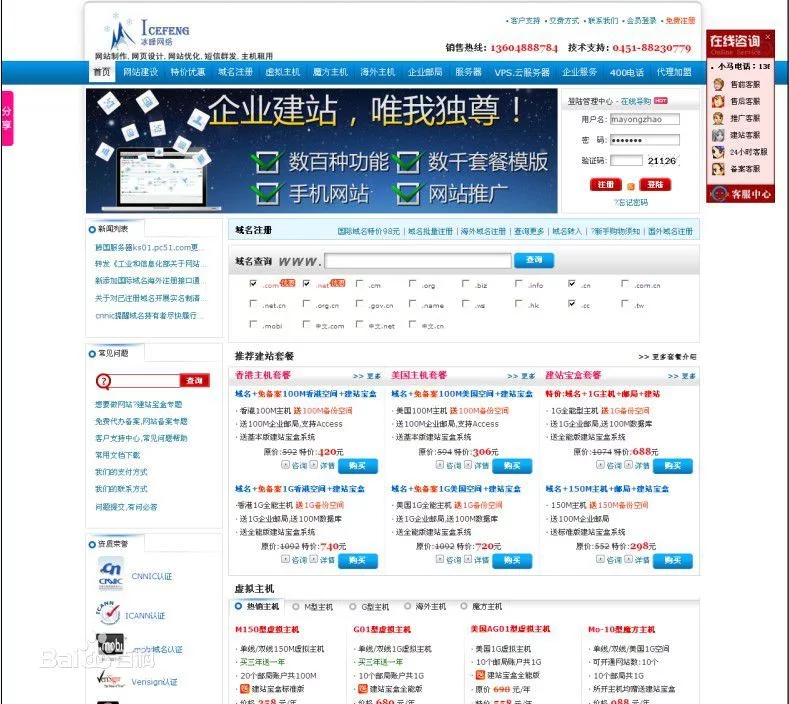Open the 域名注册 navigation item
Screen dimensions: 789x704
click(x=235, y=72)
